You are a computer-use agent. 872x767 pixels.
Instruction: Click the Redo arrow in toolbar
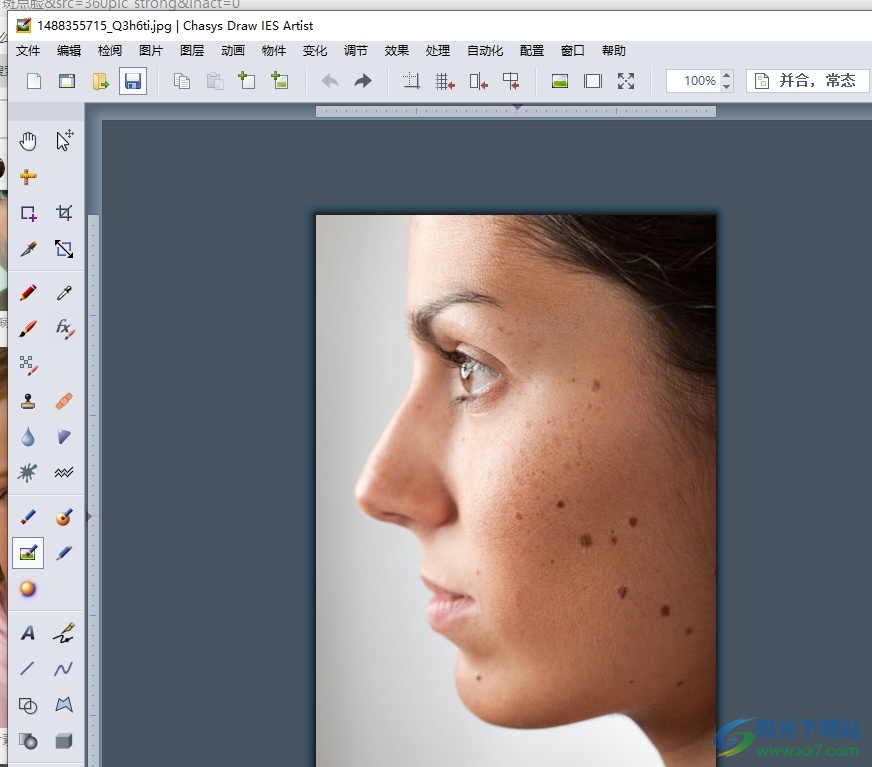tap(363, 81)
